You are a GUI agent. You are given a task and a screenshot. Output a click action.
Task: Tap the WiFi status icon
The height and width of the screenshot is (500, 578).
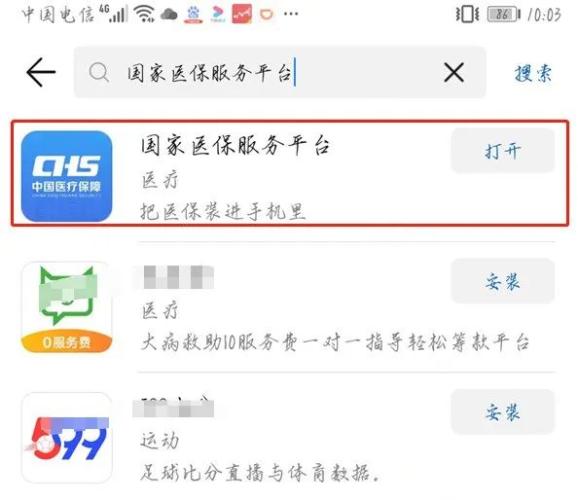(x=144, y=14)
